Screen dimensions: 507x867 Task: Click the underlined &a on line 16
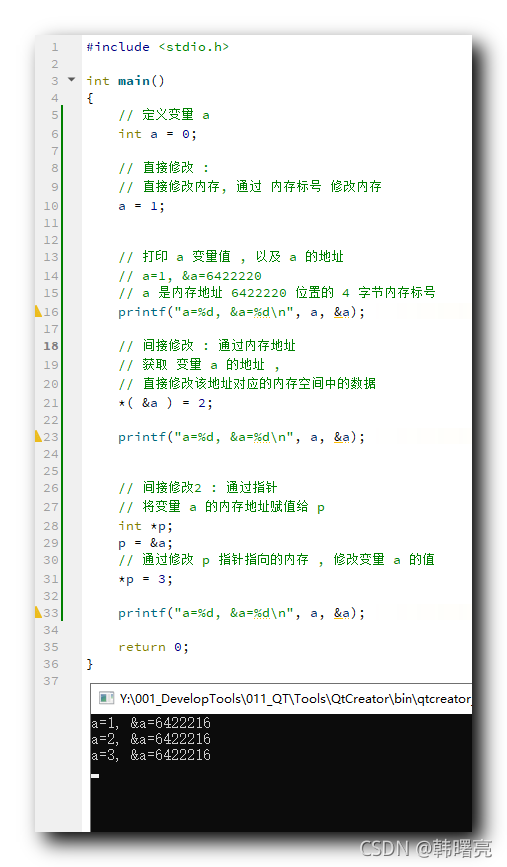pyautogui.click(x=342, y=312)
